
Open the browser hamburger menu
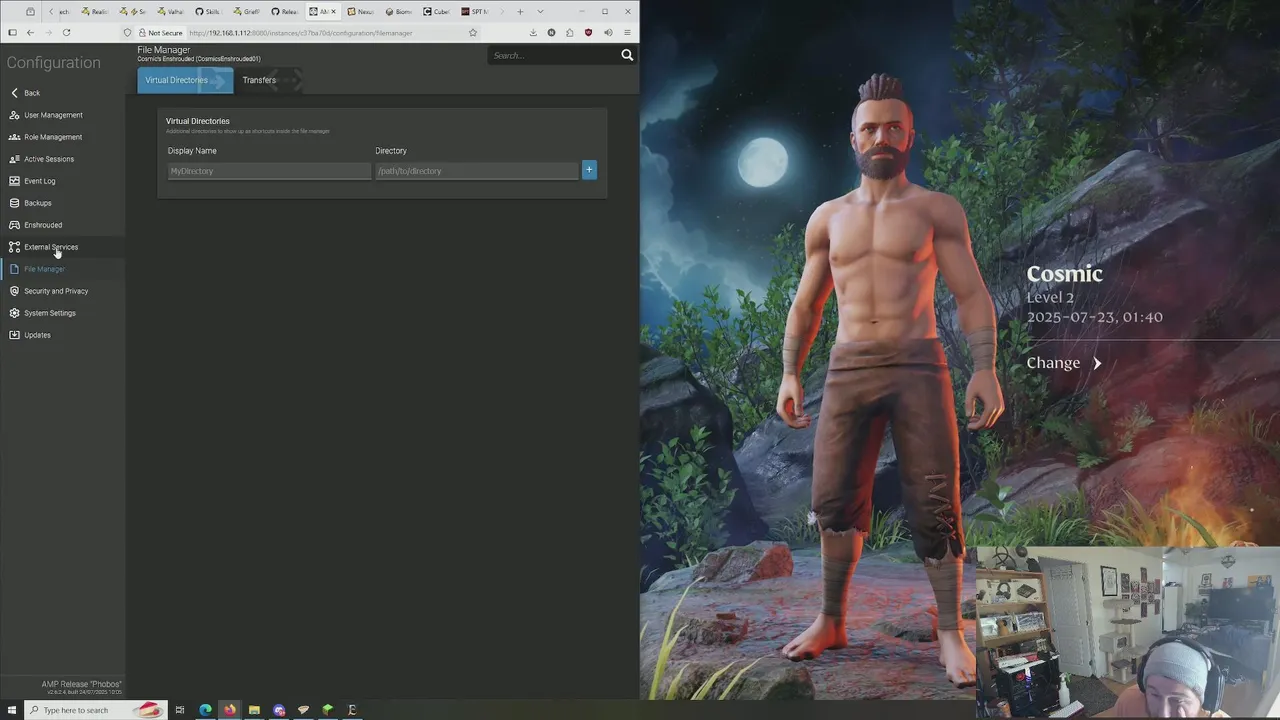[627, 32]
